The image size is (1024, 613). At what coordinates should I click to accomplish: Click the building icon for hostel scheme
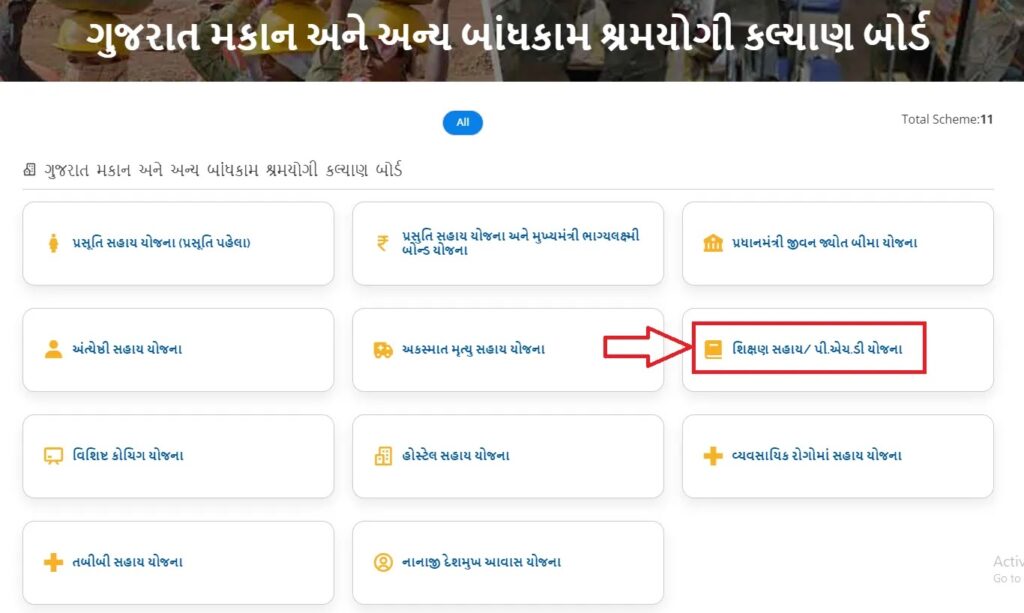[x=383, y=456]
